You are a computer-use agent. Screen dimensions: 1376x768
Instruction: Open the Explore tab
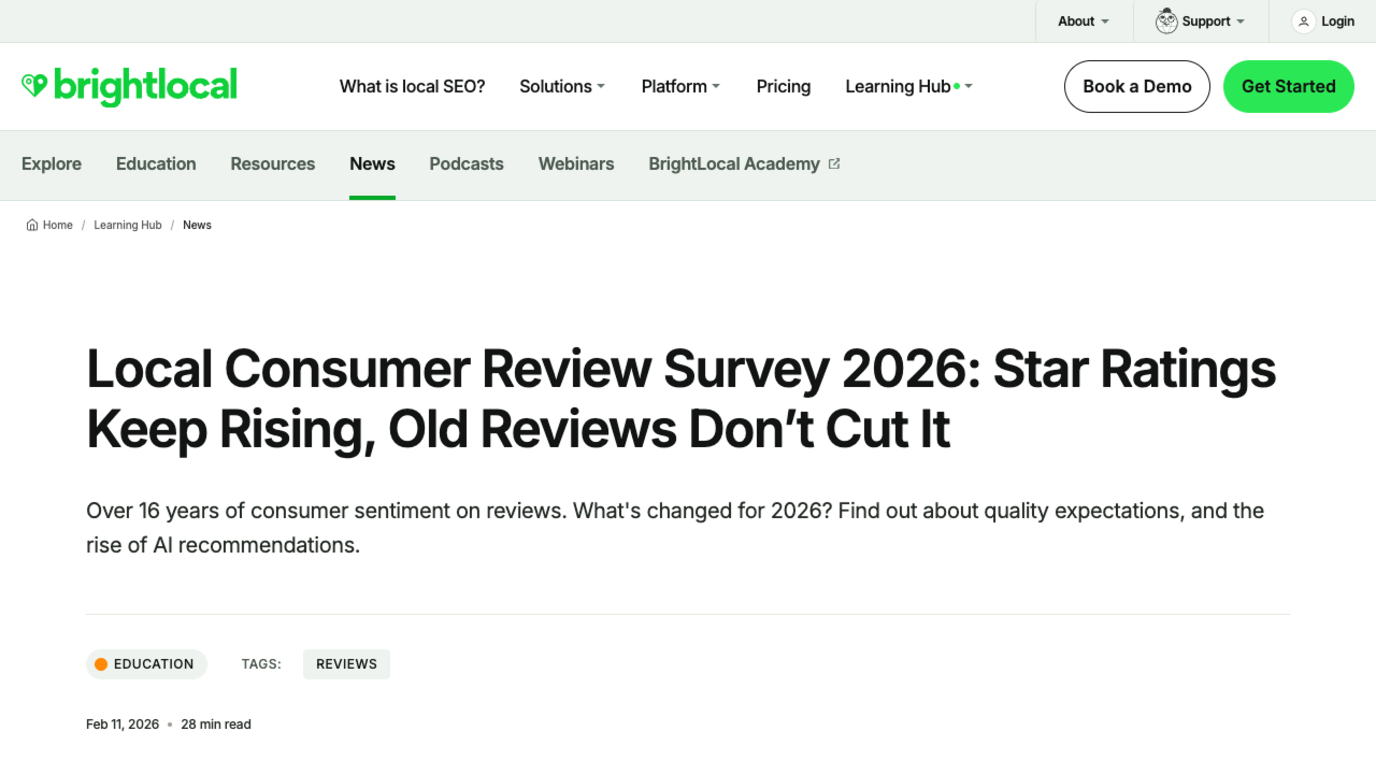click(x=52, y=164)
